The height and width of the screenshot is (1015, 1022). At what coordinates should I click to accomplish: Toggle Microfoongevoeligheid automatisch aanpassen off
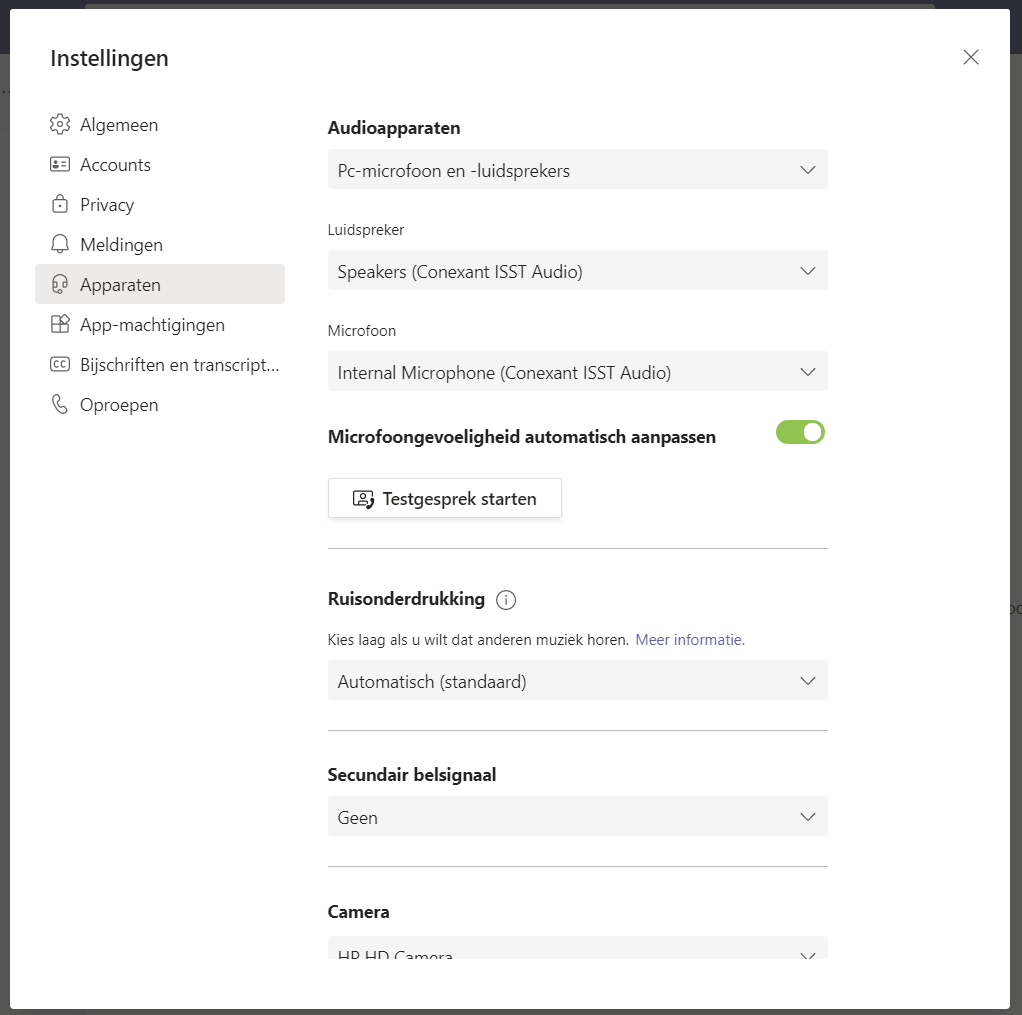[800, 432]
